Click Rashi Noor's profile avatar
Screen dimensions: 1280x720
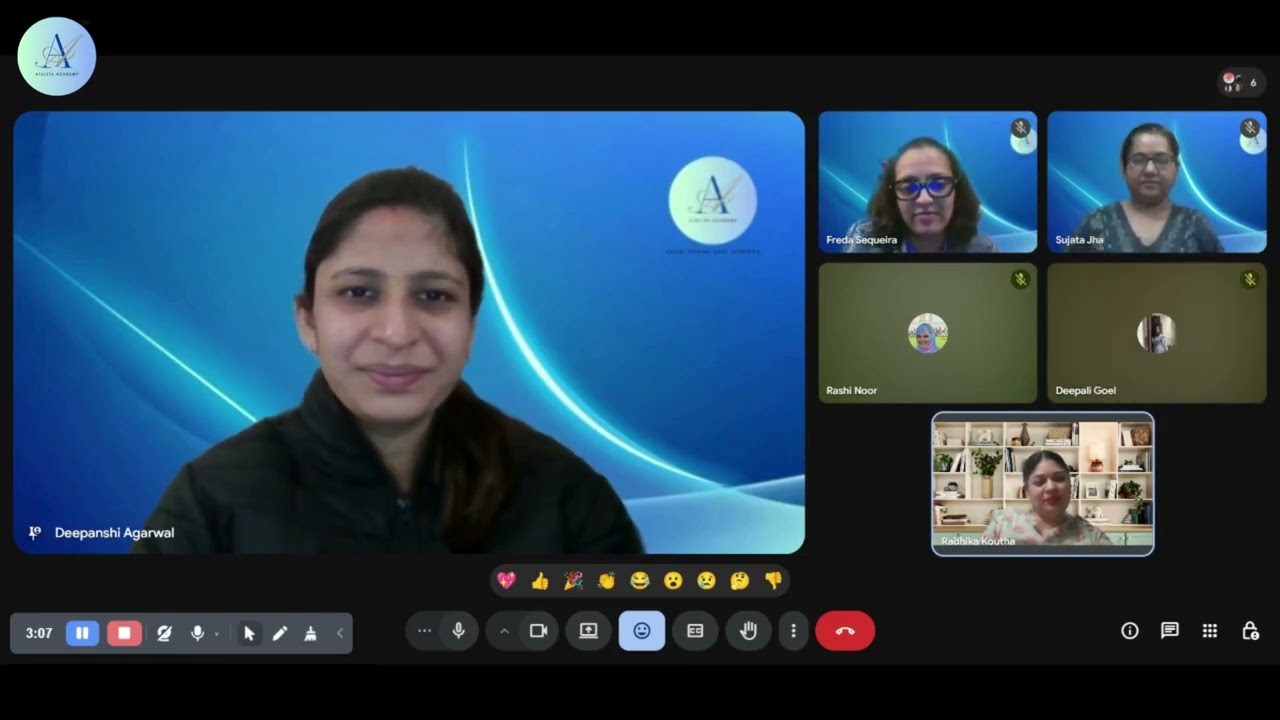pos(928,333)
